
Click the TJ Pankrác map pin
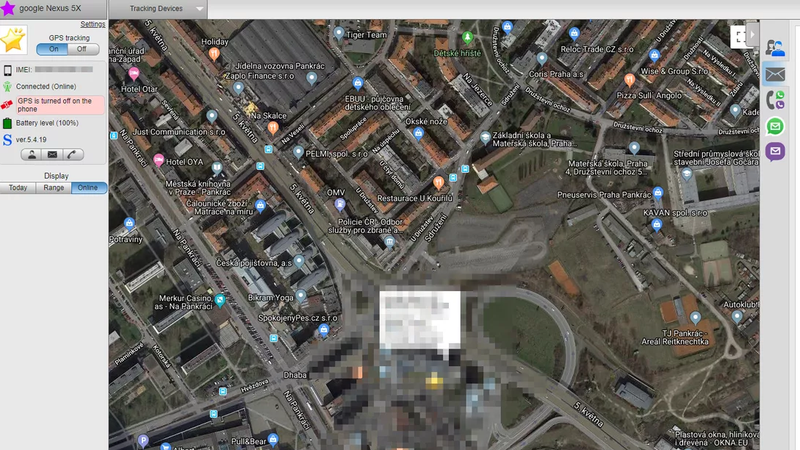tap(695, 318)
